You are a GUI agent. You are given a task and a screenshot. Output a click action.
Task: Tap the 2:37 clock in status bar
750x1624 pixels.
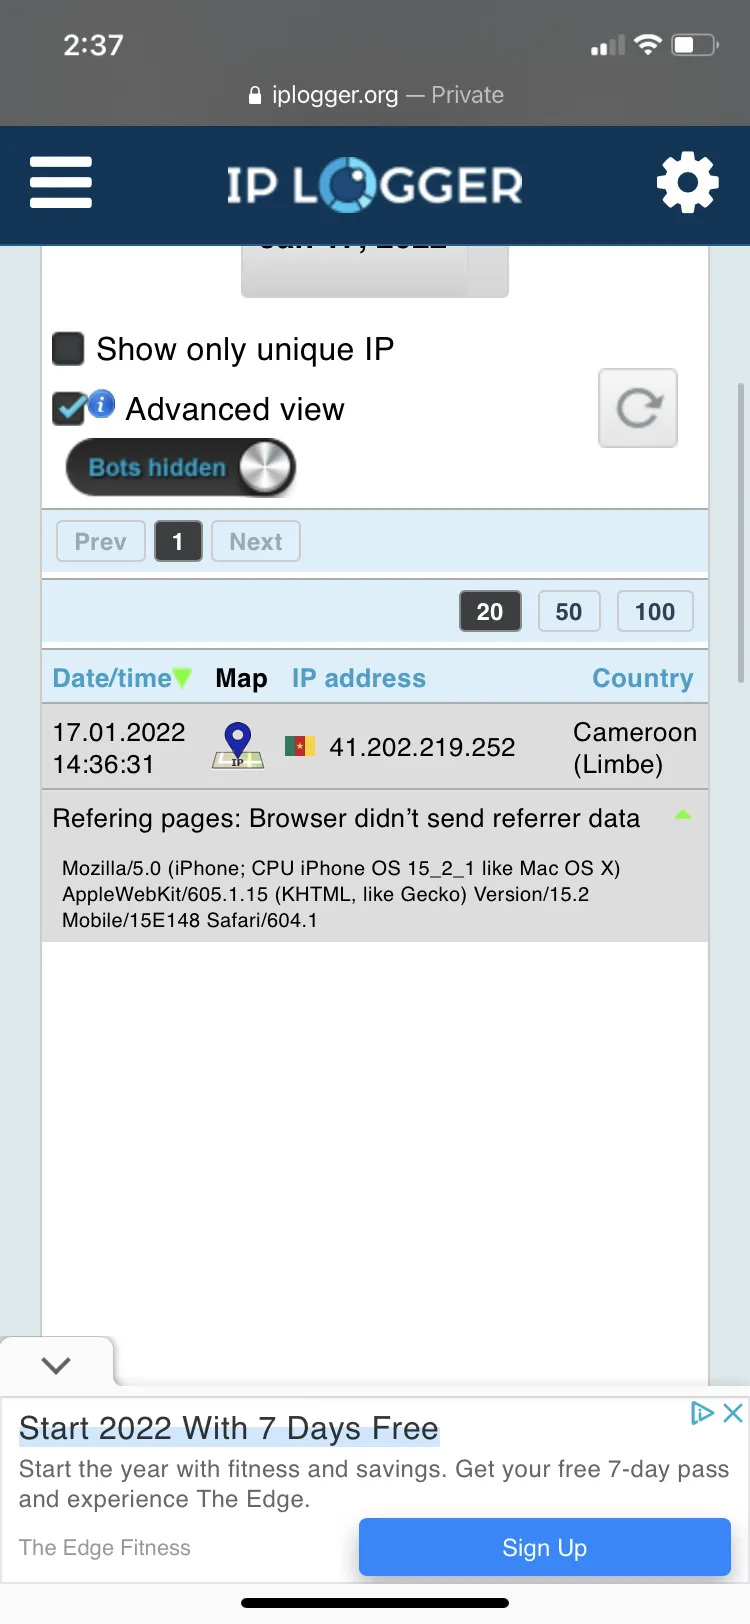(93, 45)
